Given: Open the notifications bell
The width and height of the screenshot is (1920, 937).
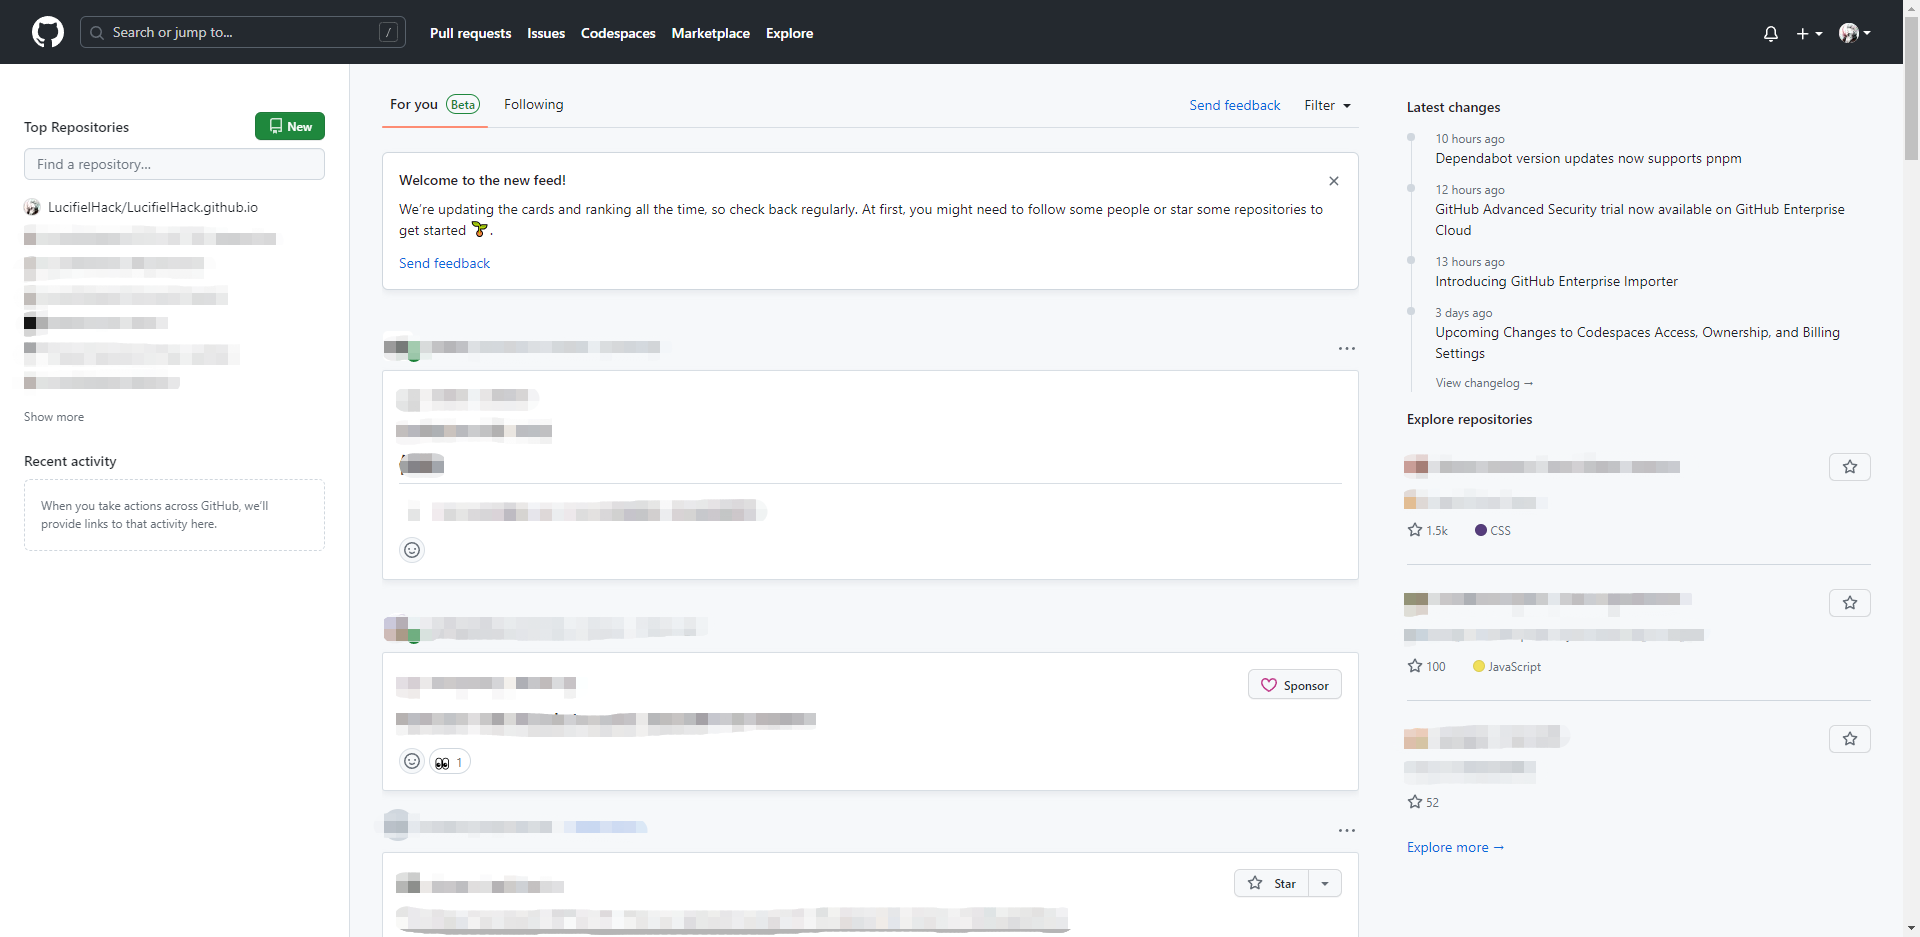Looking at the screenshot, I should (1771, 33).
